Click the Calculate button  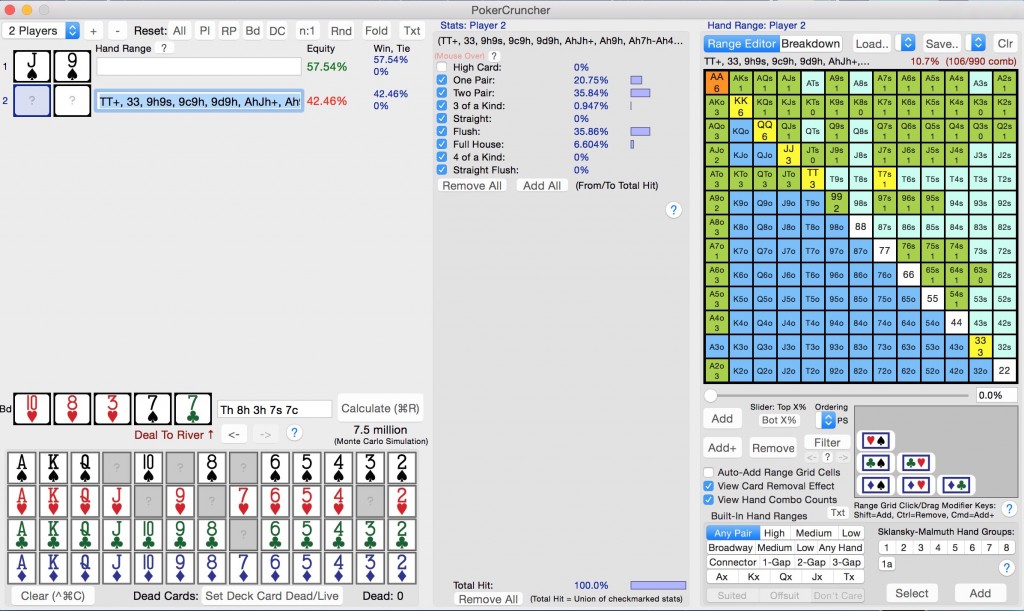[380, 409]
